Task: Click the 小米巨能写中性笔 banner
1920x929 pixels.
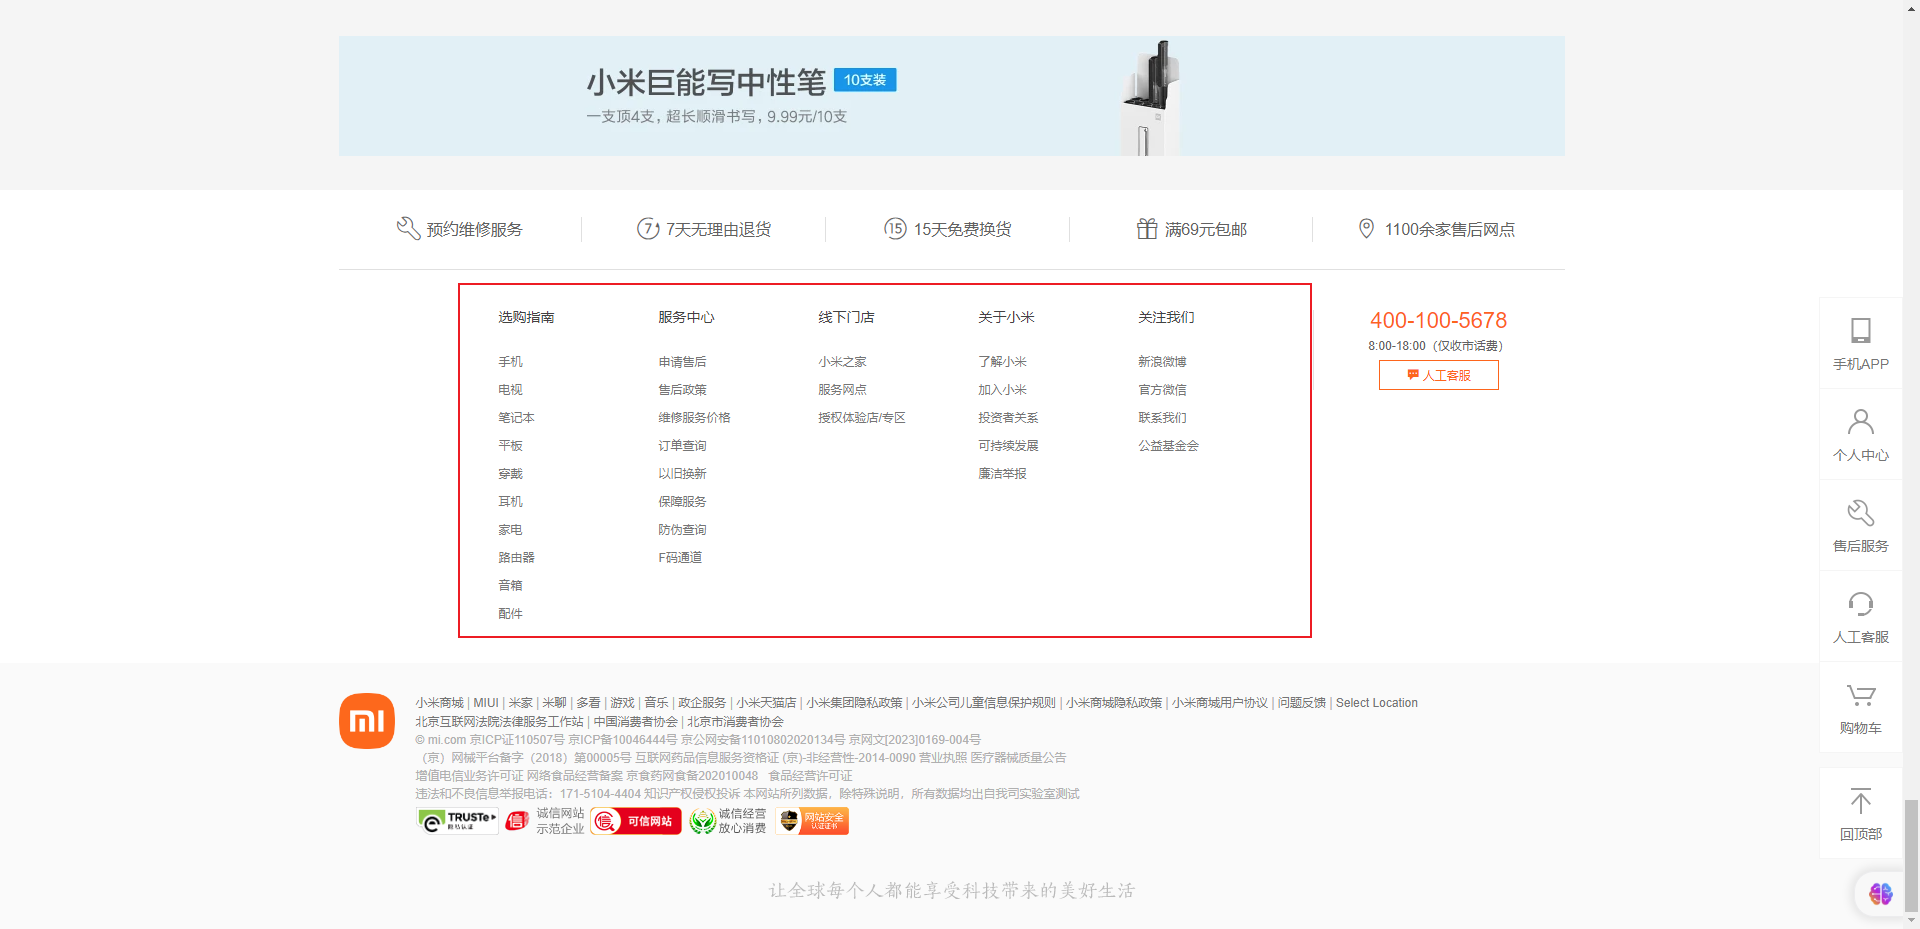Action: pyautogui.click(x=951, y=96)
